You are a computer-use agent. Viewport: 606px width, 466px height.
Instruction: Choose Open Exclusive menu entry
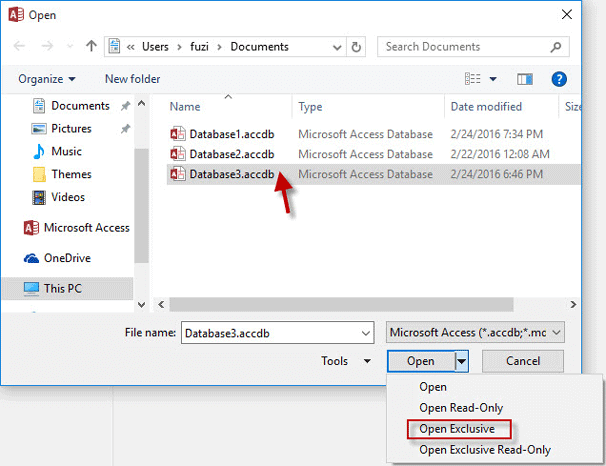point(459,429)
